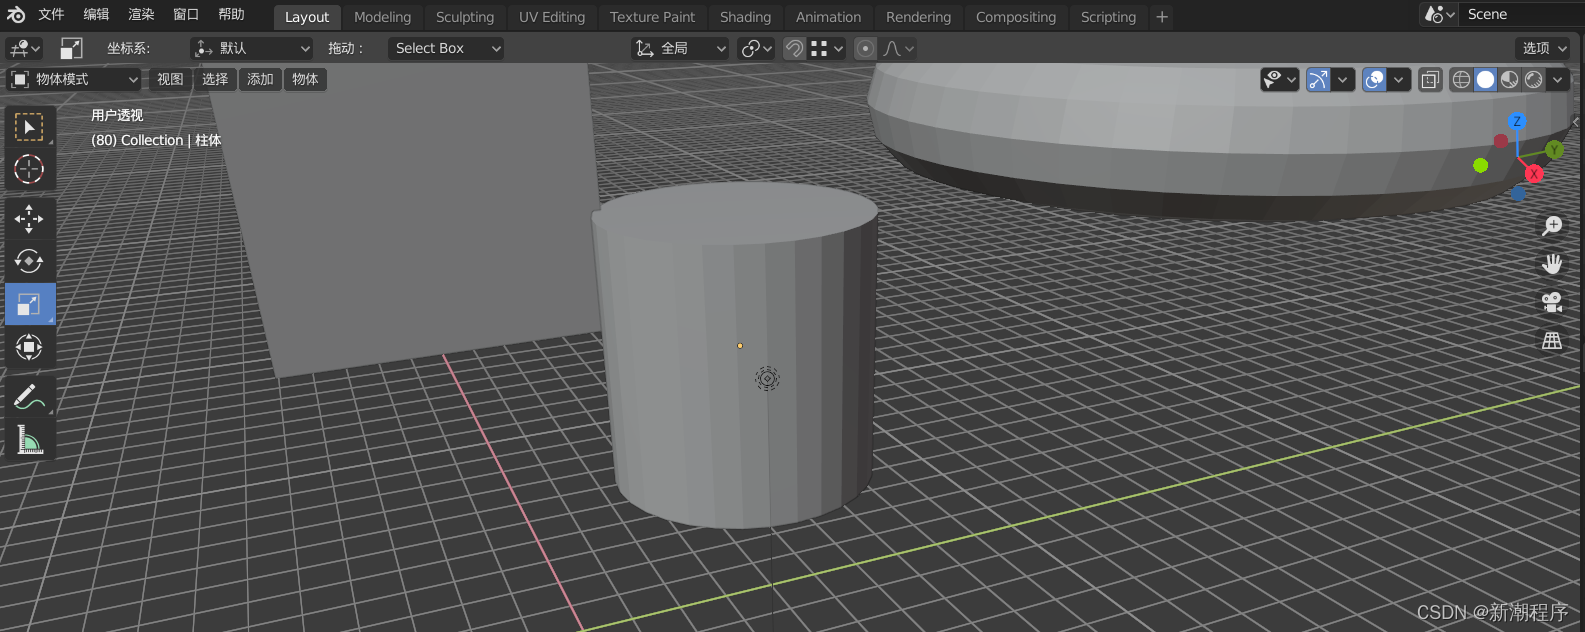
Task: Toggle viewport overlays display
Action: pos(1375,79)
